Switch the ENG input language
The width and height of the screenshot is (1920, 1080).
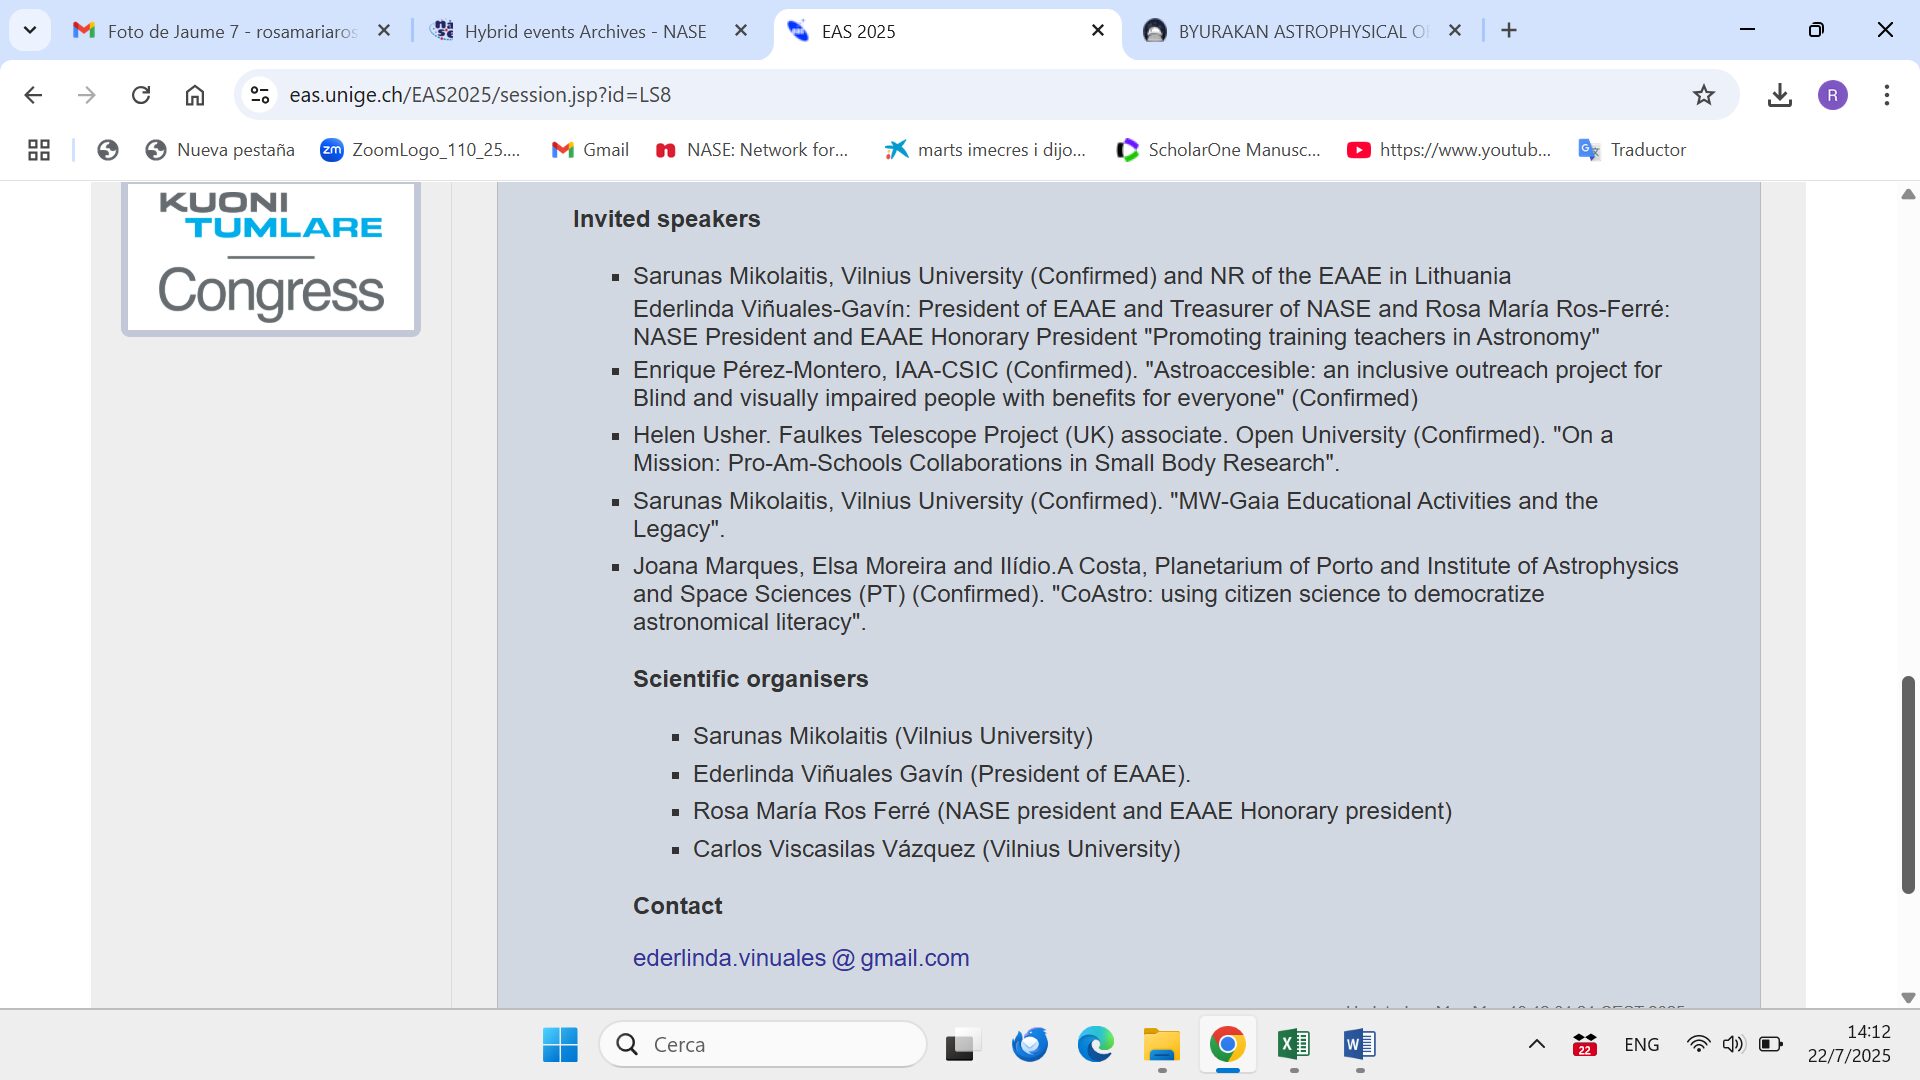(1642, 1045)
